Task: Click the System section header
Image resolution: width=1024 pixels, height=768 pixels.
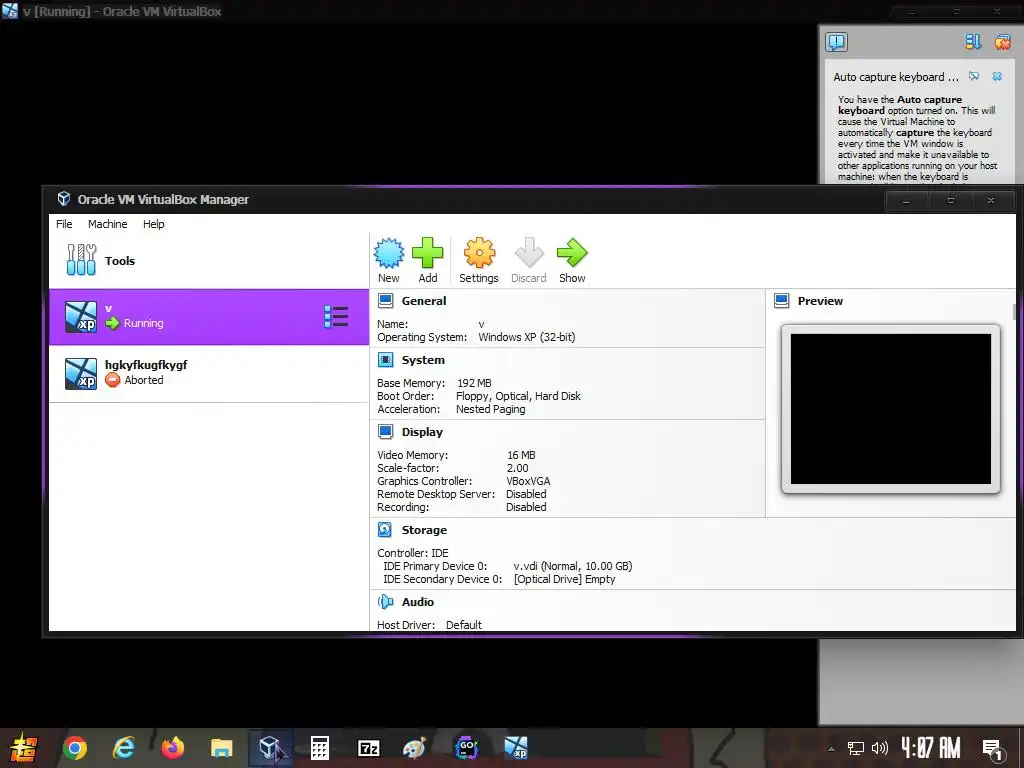Action: pyautogui.click(x=423, y=360)
